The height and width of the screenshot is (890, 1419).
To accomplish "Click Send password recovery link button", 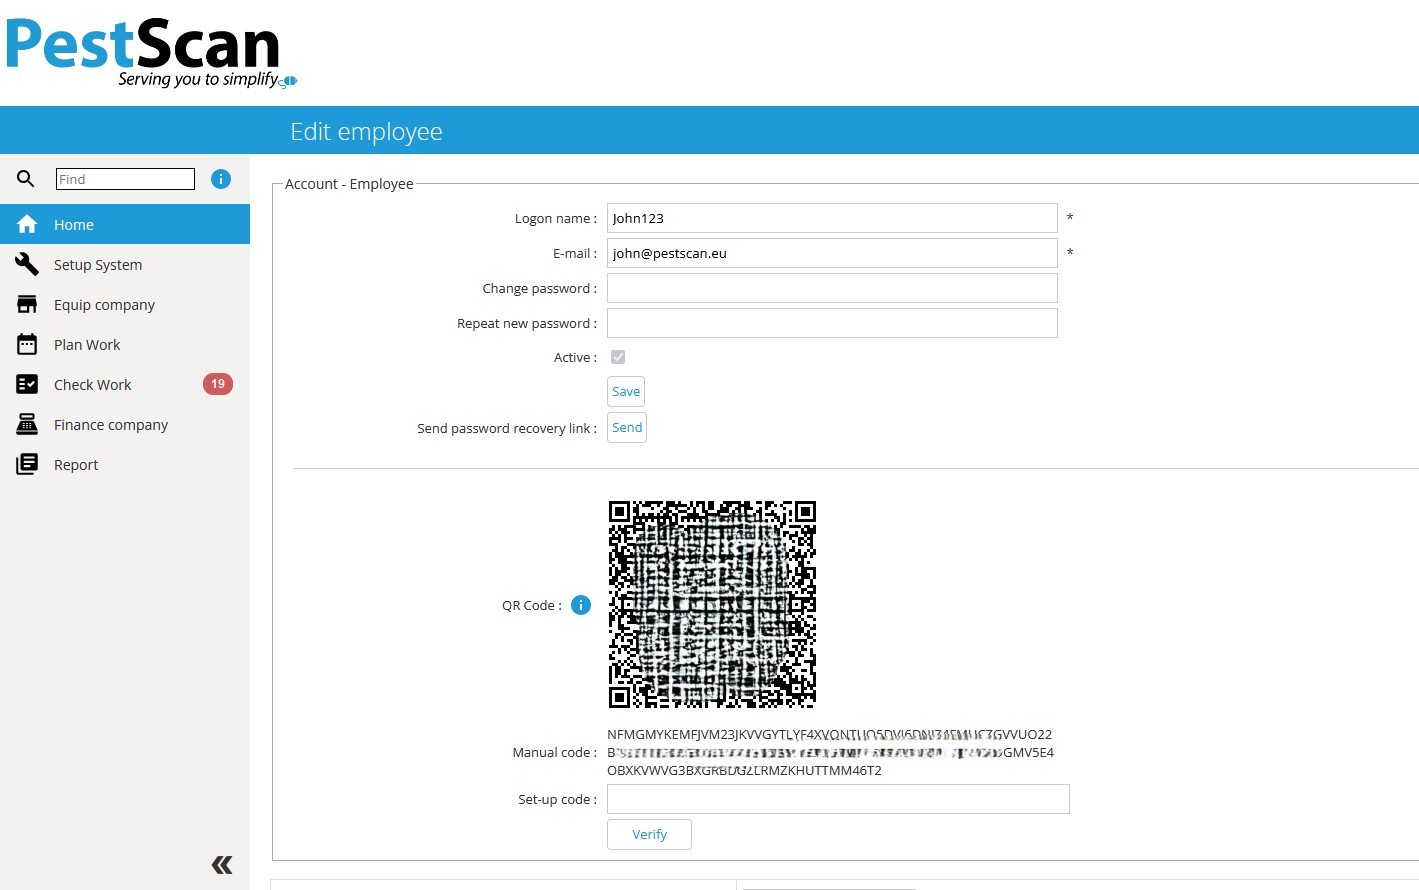I will pos(627,427).
